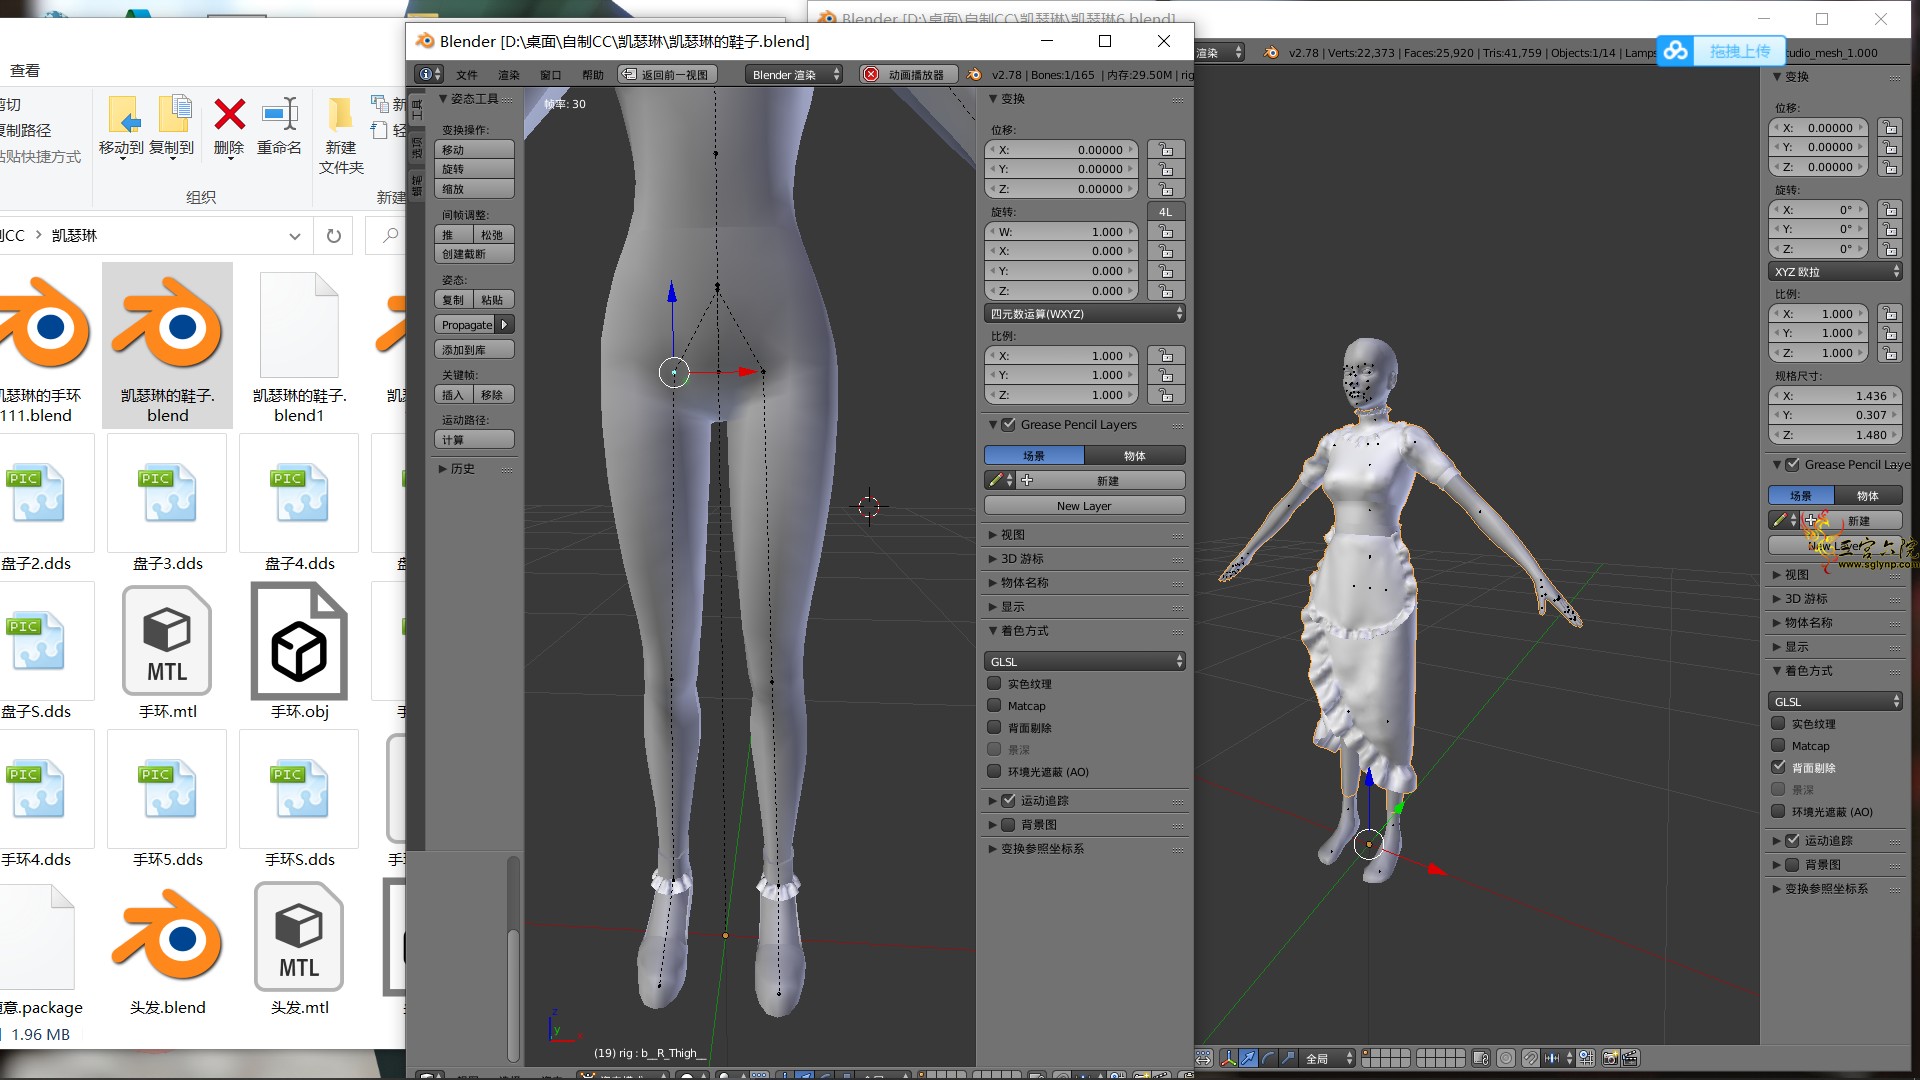
Task: Open the 渲染 menu in Blender
Action: 509,75
